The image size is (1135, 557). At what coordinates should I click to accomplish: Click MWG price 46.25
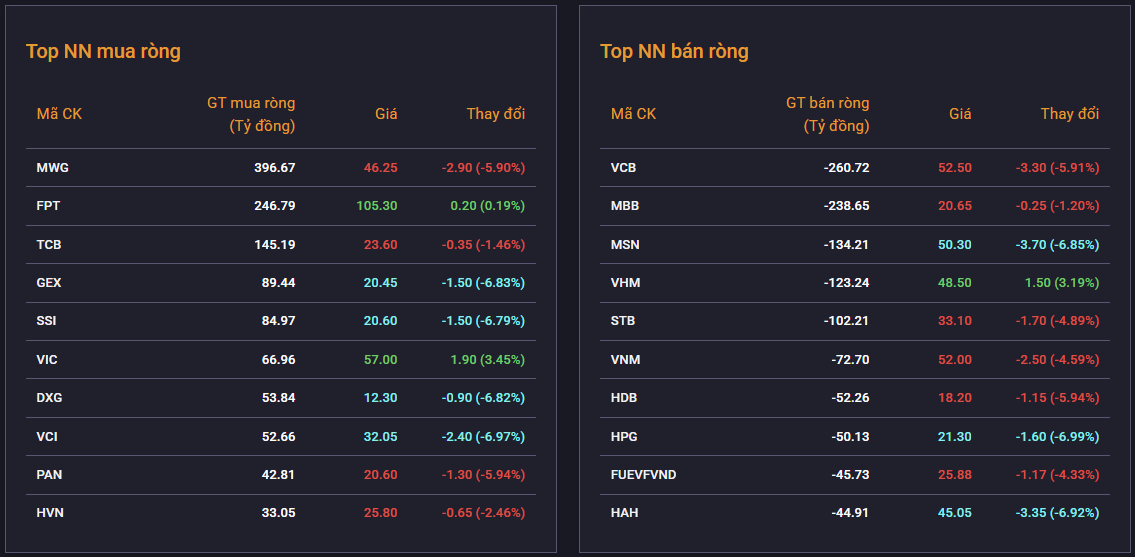click(x=380, y=167)
